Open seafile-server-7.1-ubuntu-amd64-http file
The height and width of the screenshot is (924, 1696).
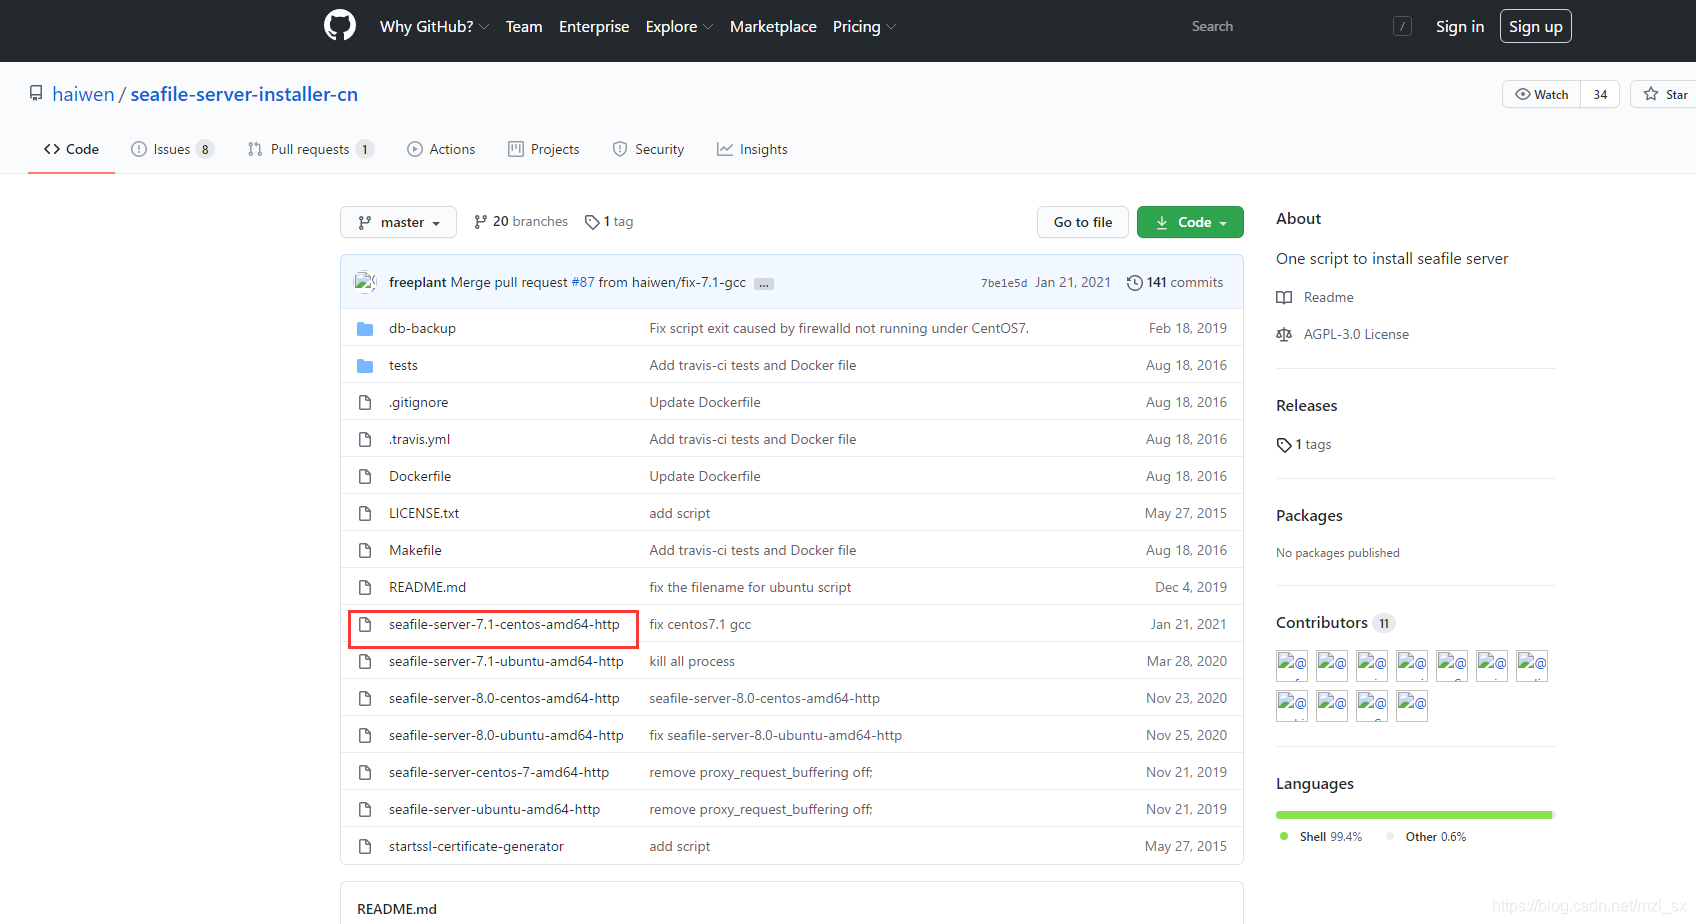(506, 662)
